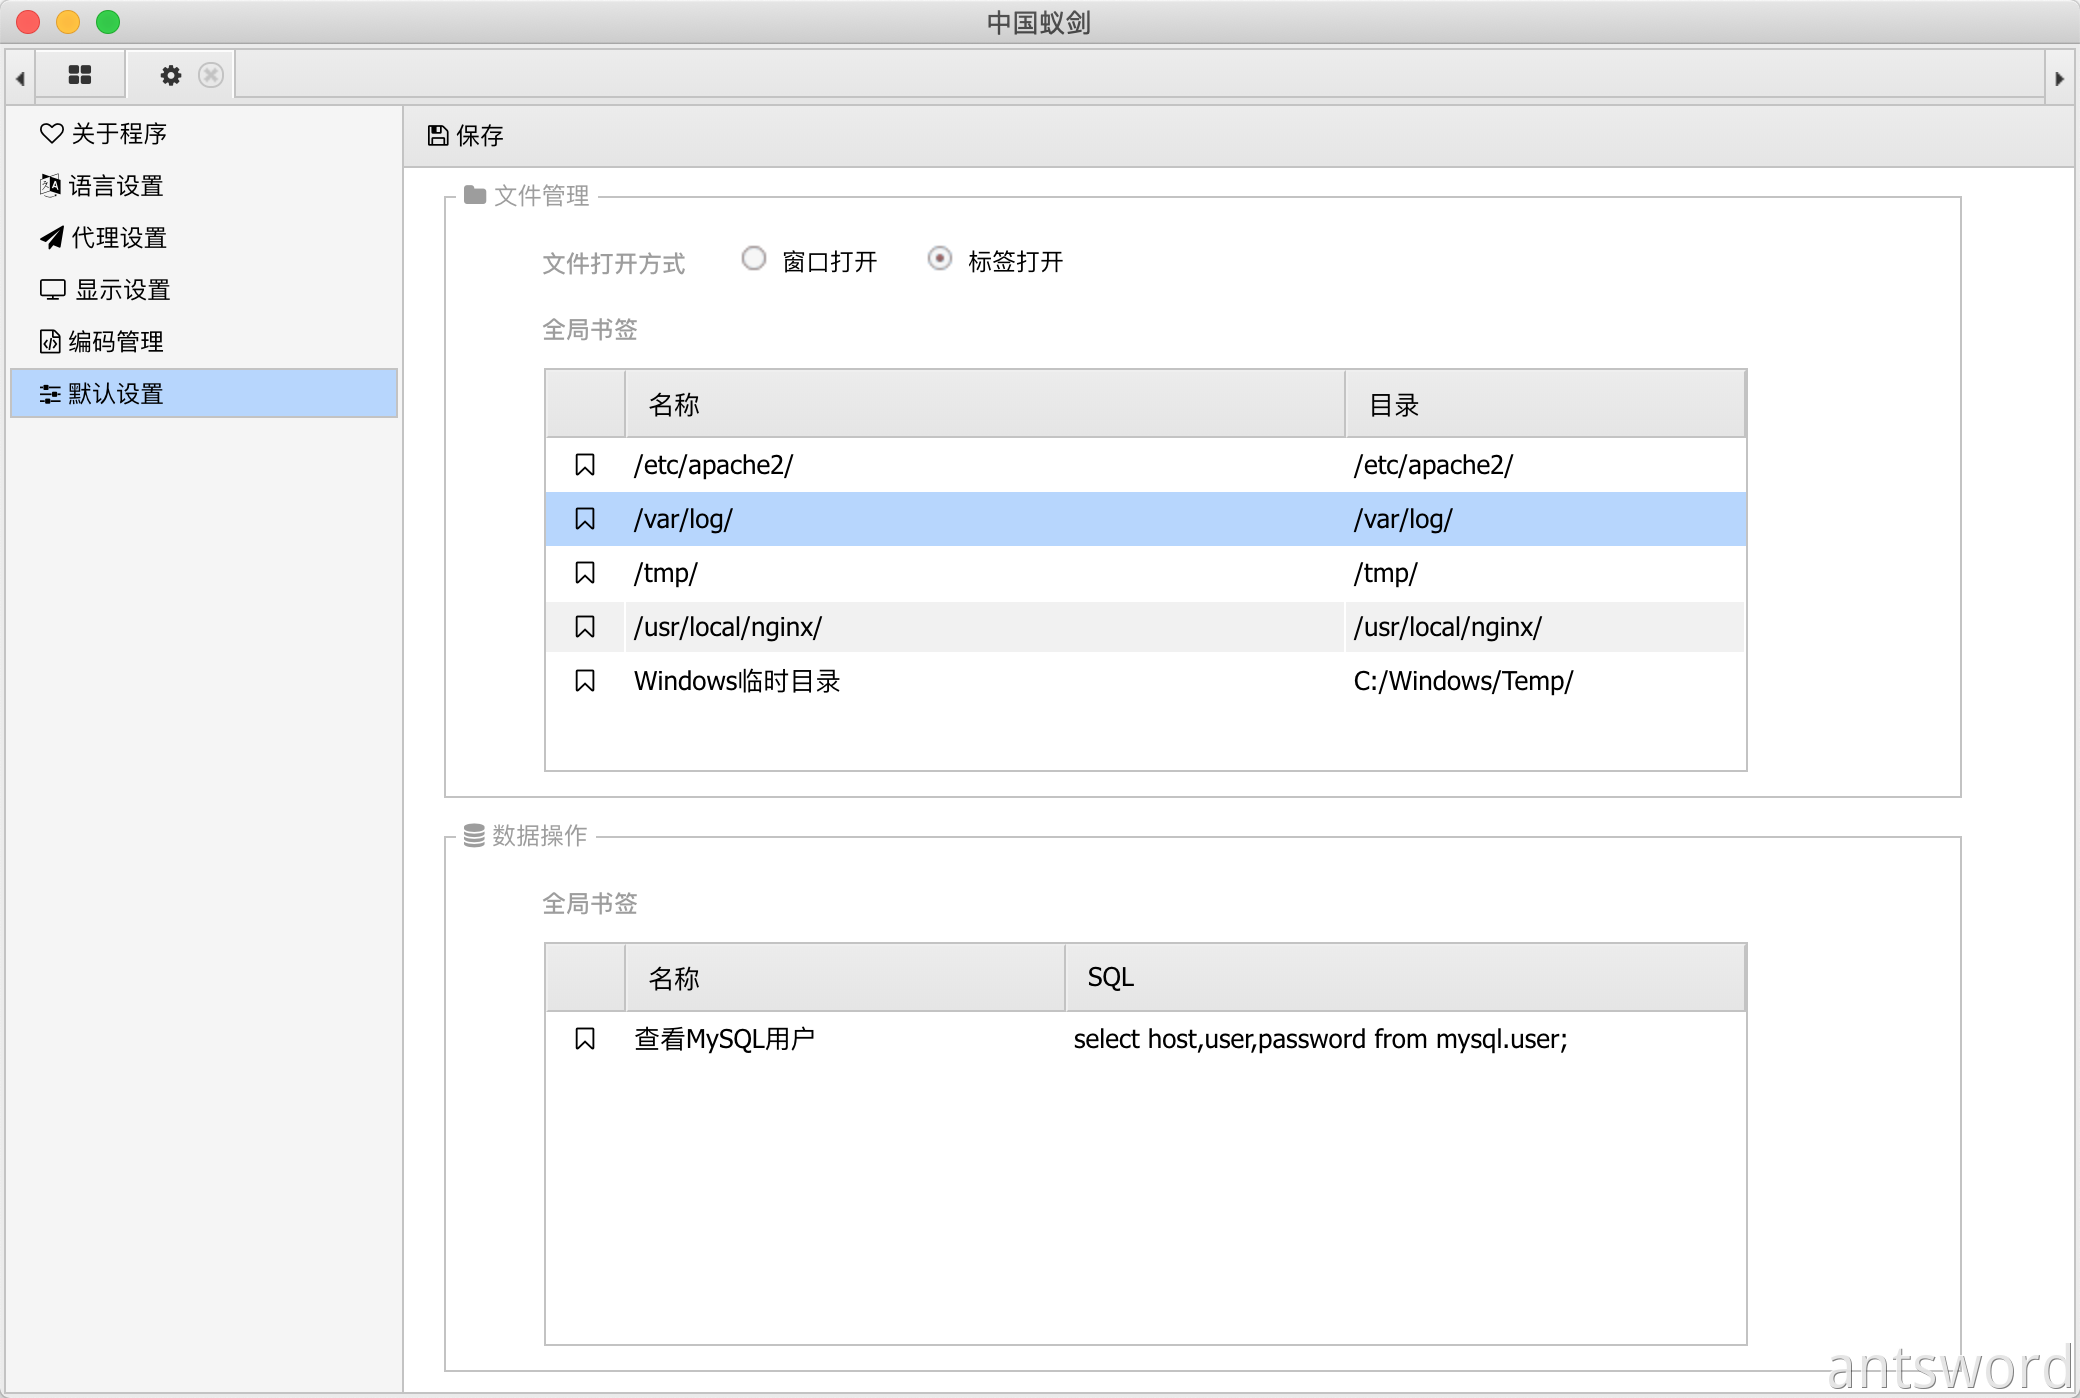Close the settings tab with x icon
Image resolution: width=2080 pixels, height=1398 pixels.
[211, 75]
